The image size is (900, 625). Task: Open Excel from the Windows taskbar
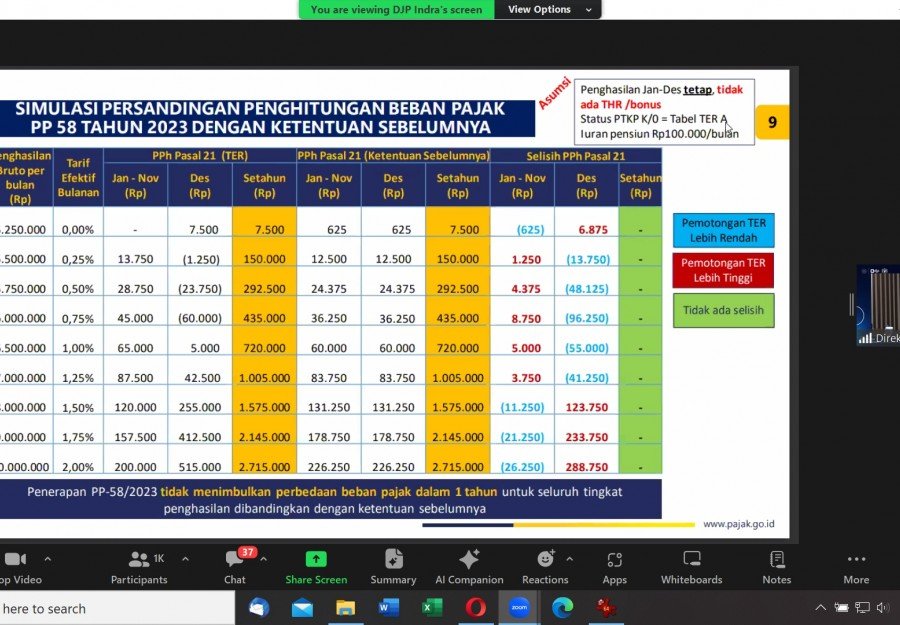click(433, 607)
